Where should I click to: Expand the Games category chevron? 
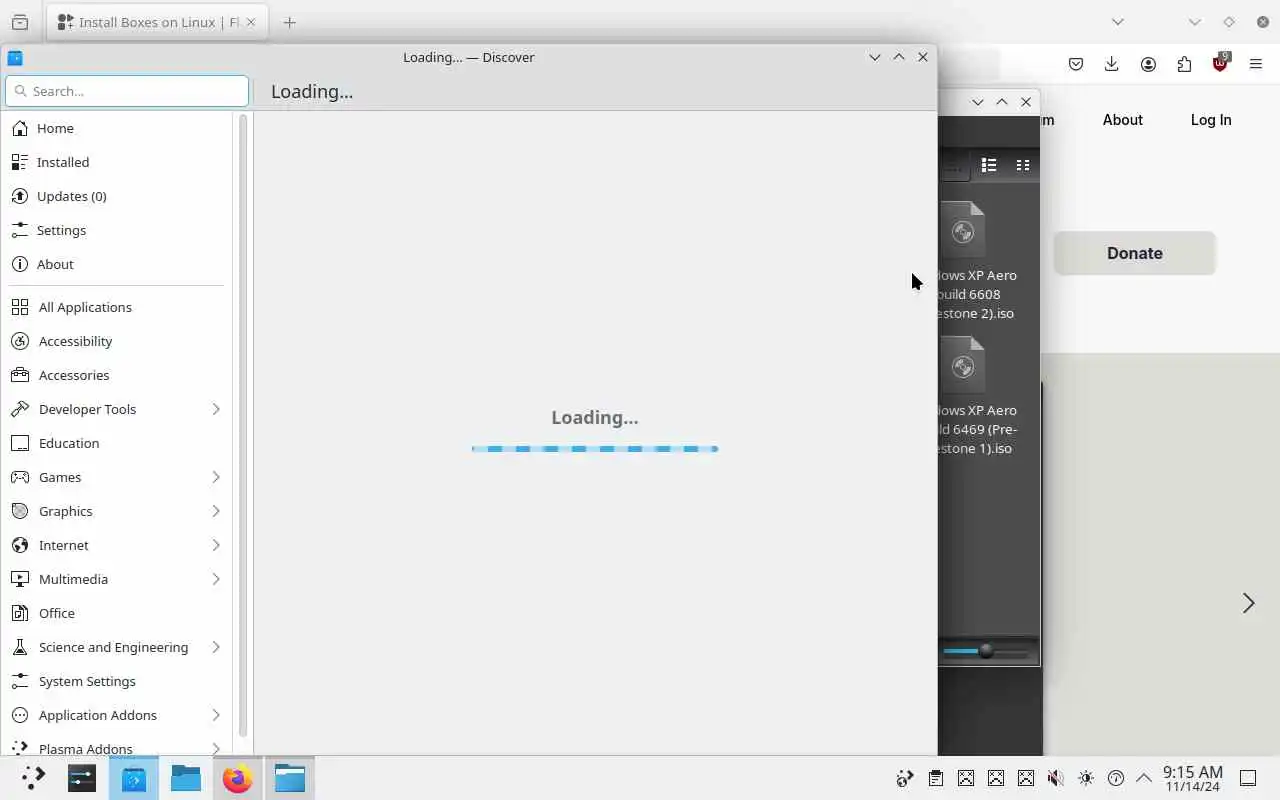[216, 477]
